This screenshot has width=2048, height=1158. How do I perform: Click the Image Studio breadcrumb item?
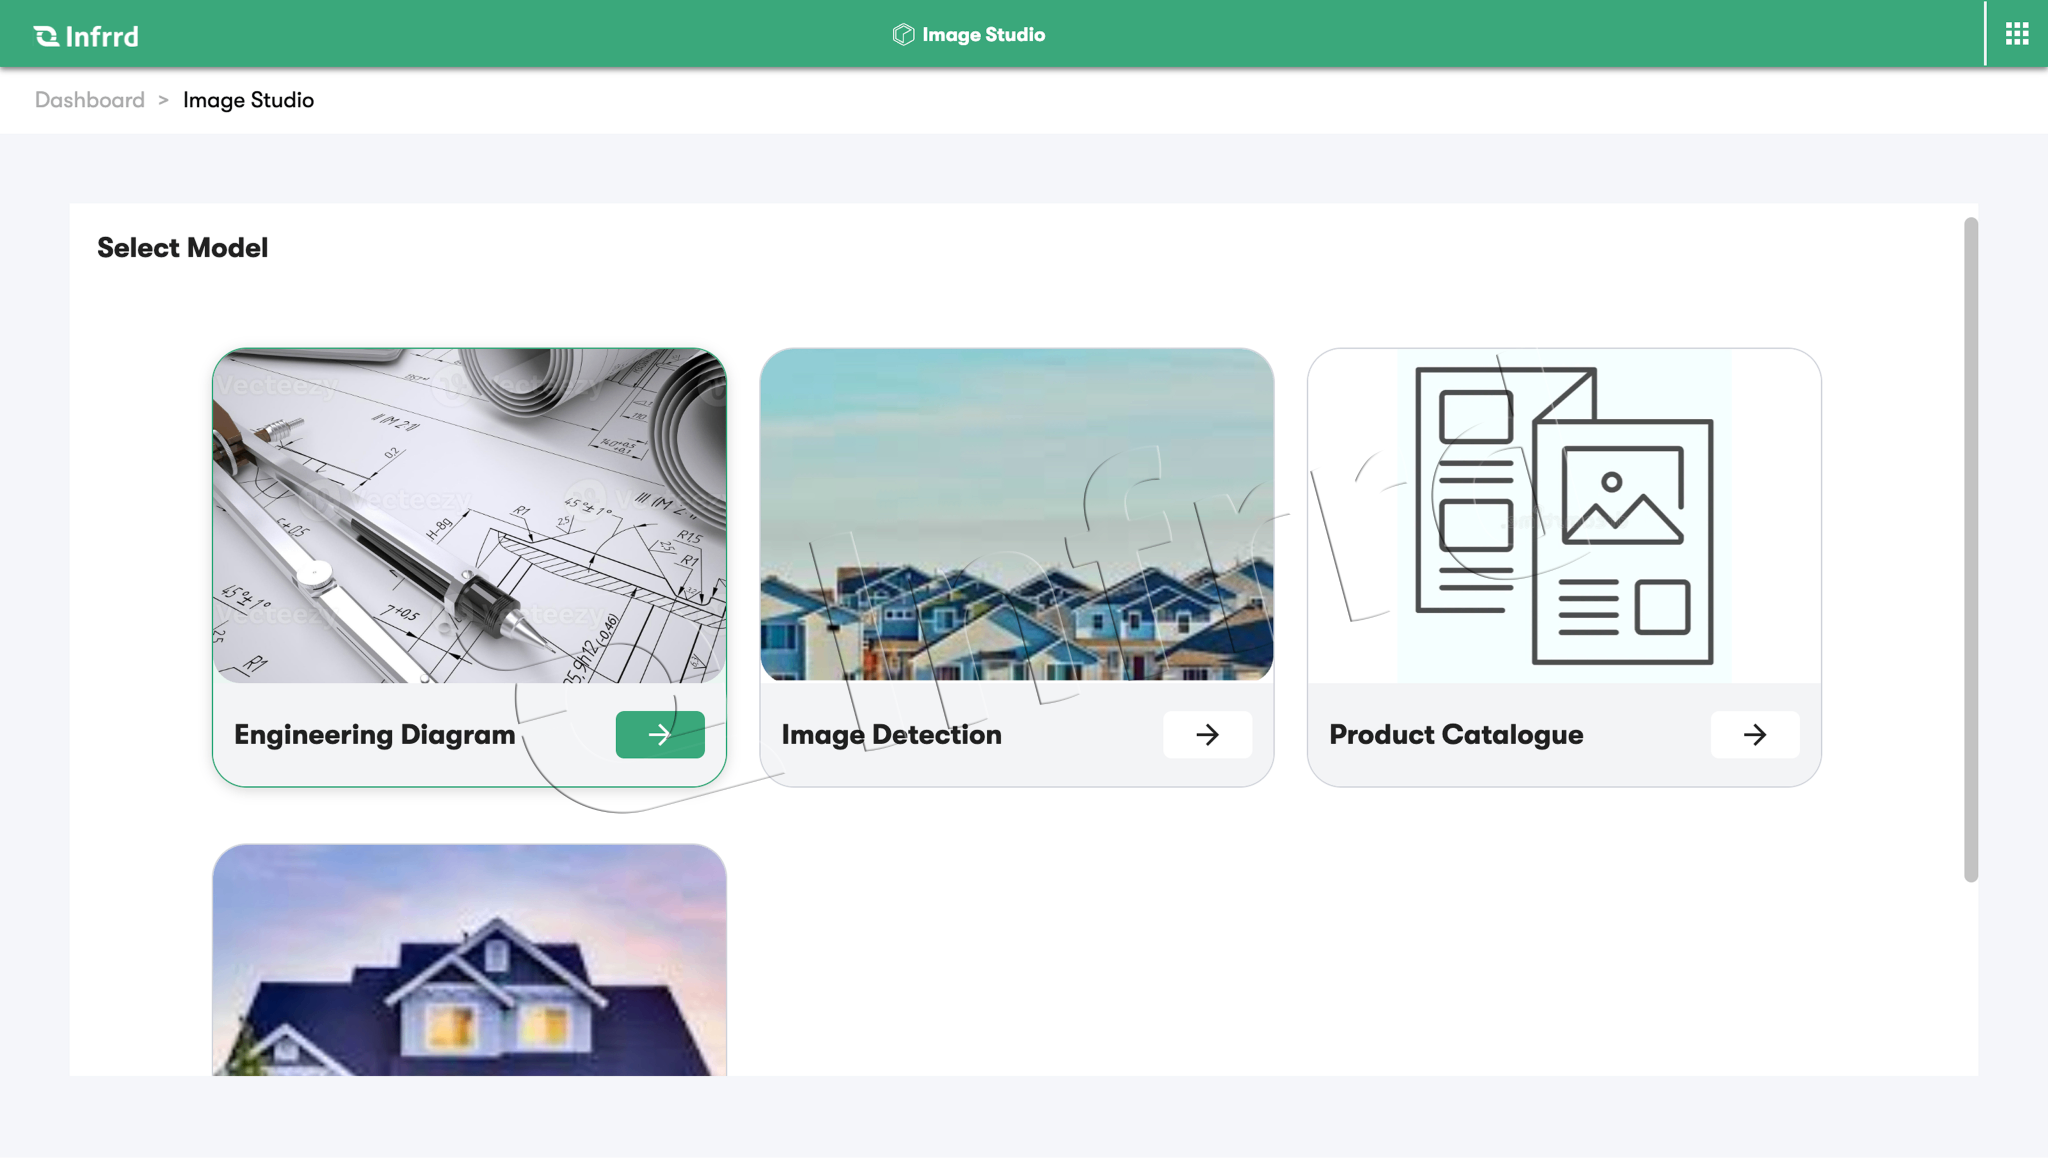pyautogui.click(x=248, y=100)
